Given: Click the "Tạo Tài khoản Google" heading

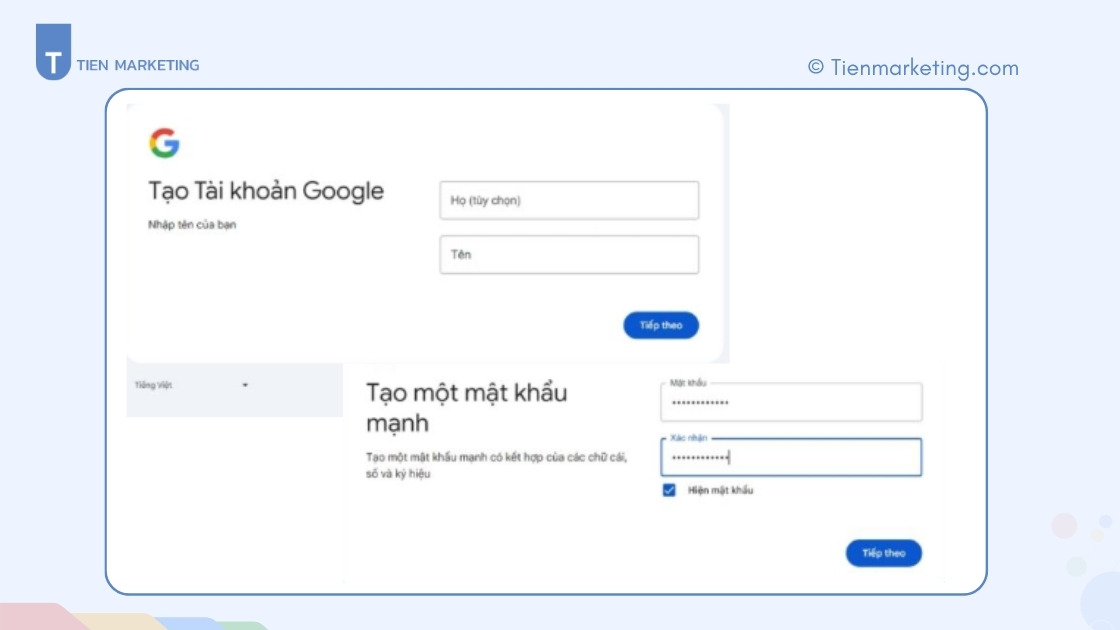Looking at the screenshot, I should [x=266, y=191].
